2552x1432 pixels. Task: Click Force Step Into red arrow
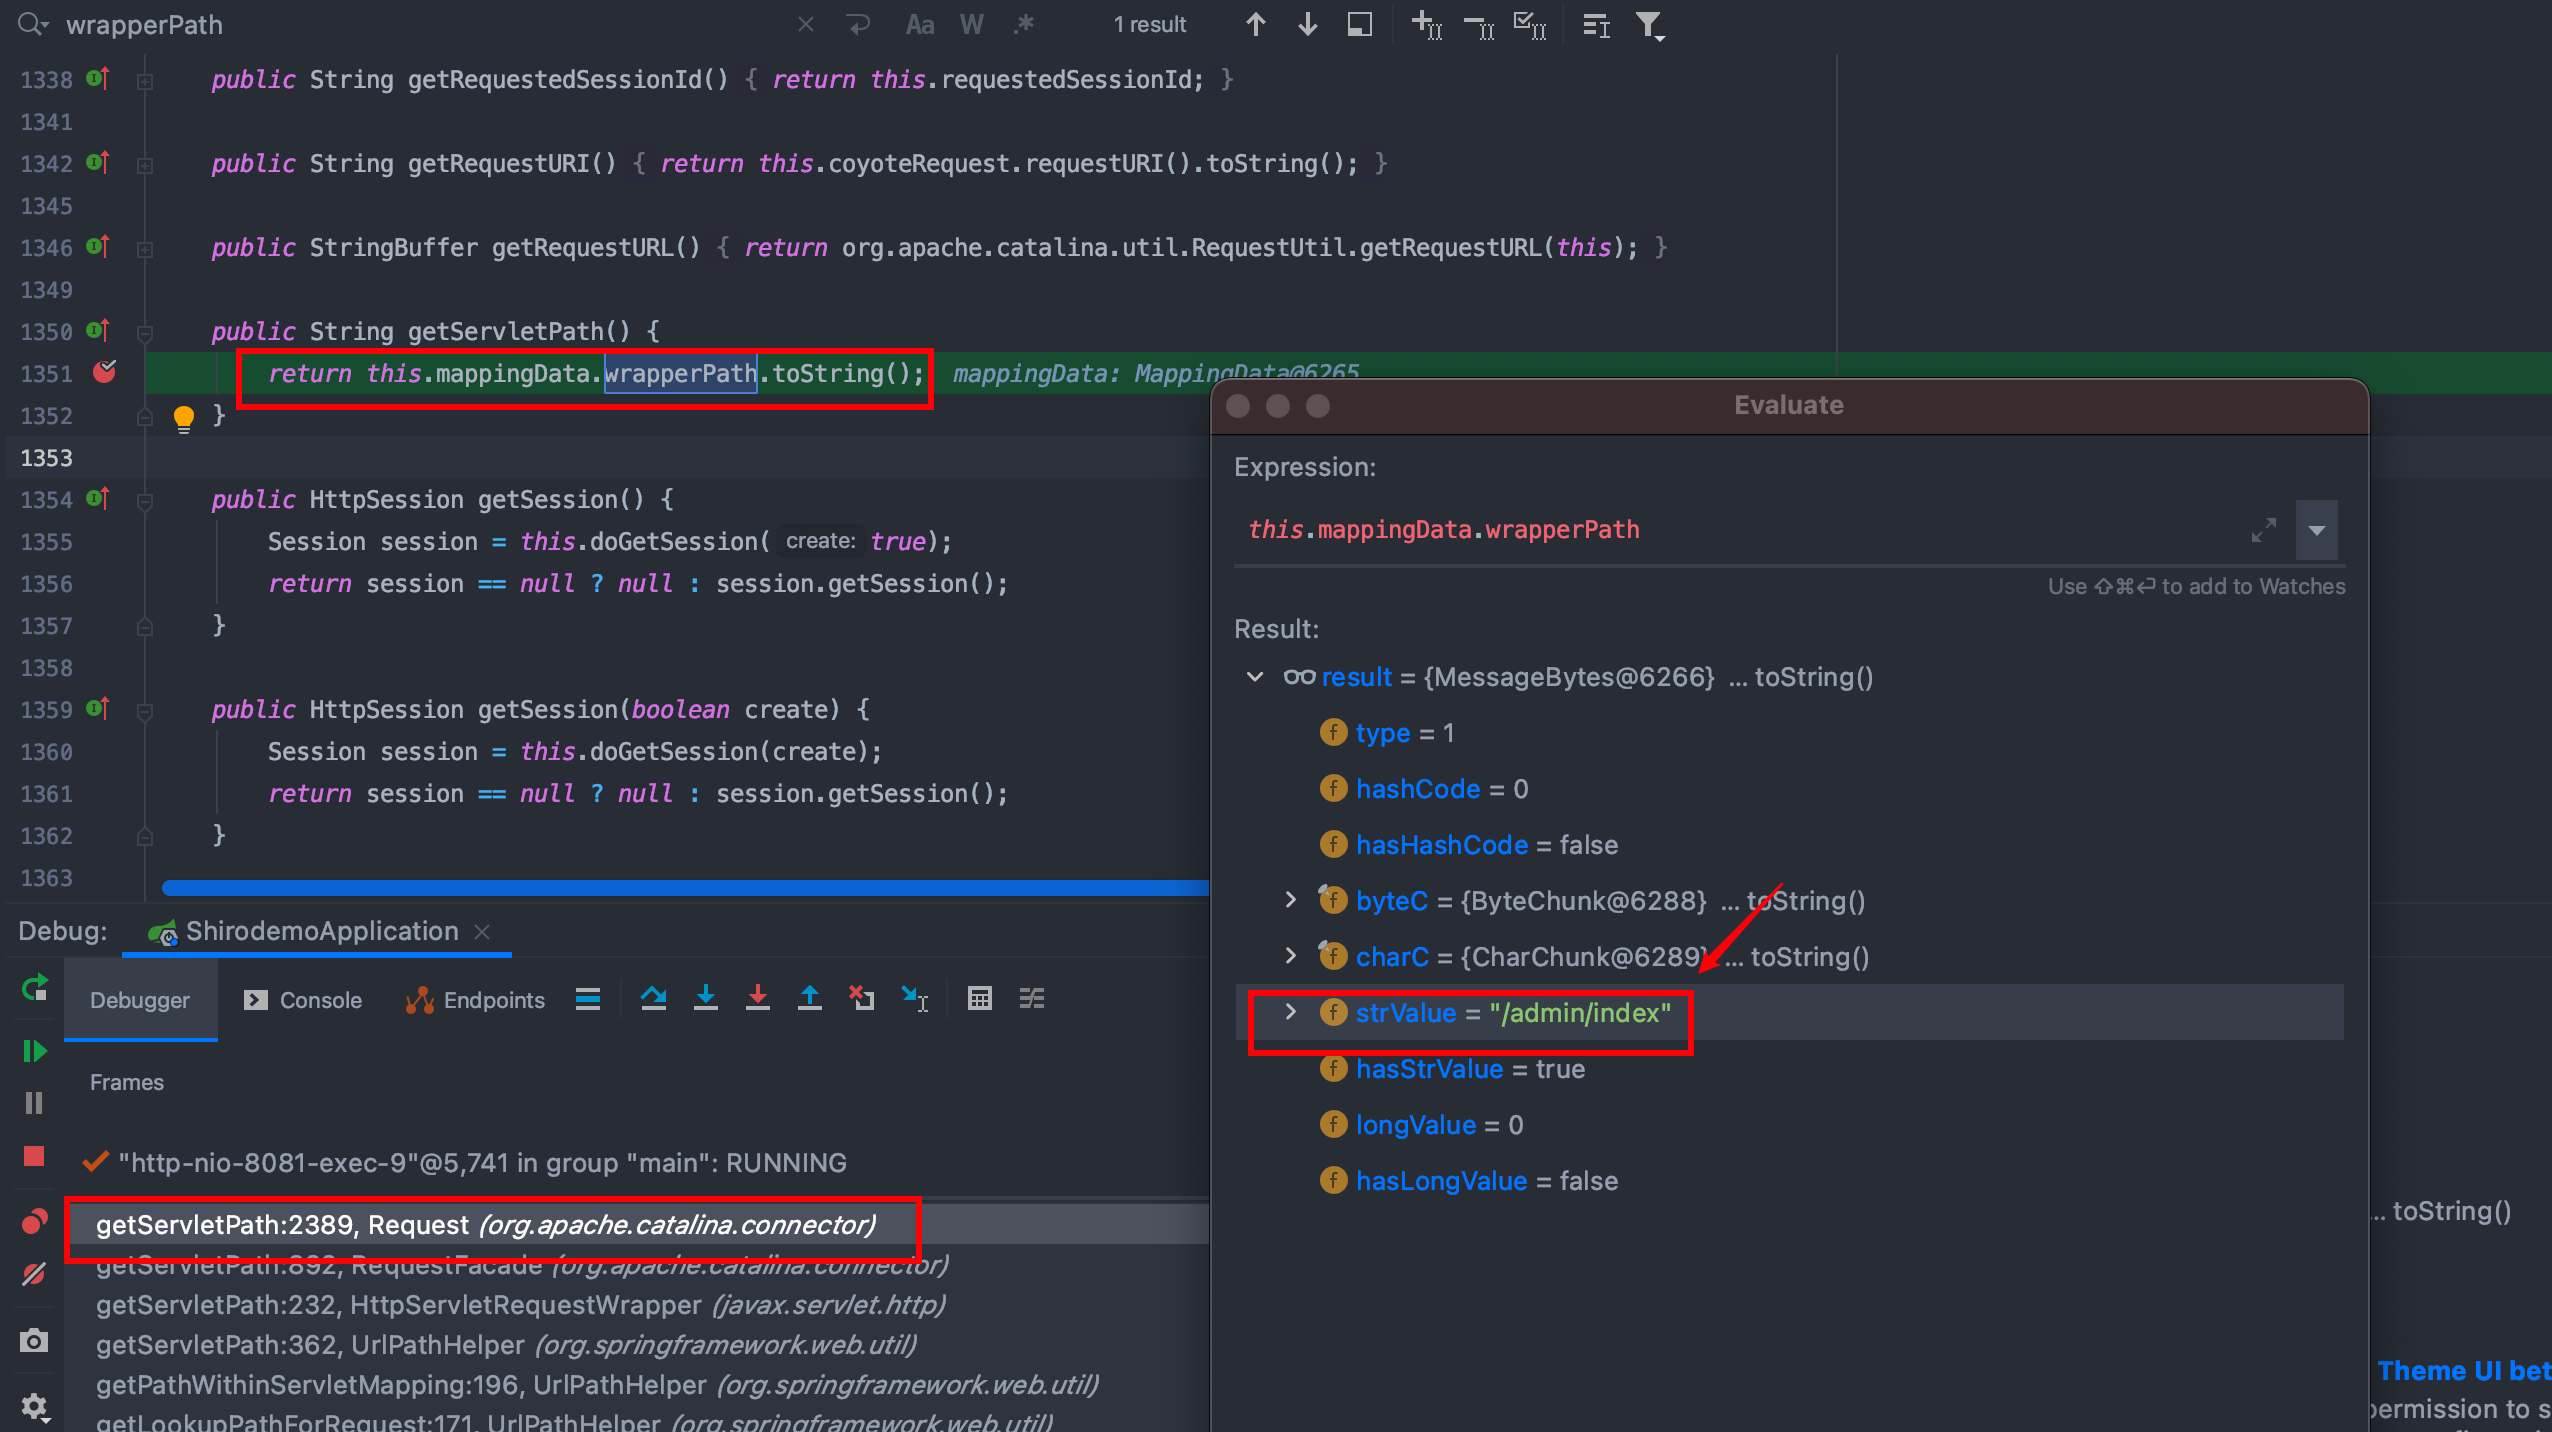coord(758,999)
